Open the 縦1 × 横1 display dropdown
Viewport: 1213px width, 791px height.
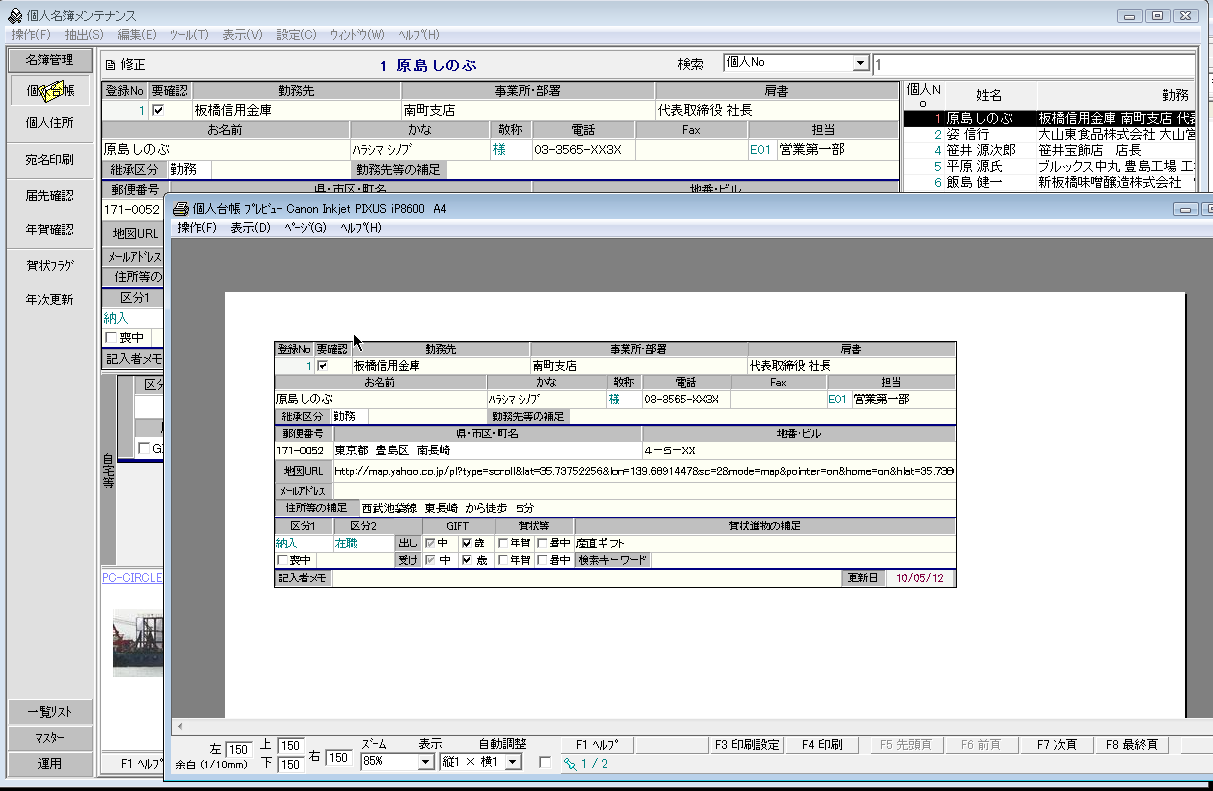click(514, 762)
